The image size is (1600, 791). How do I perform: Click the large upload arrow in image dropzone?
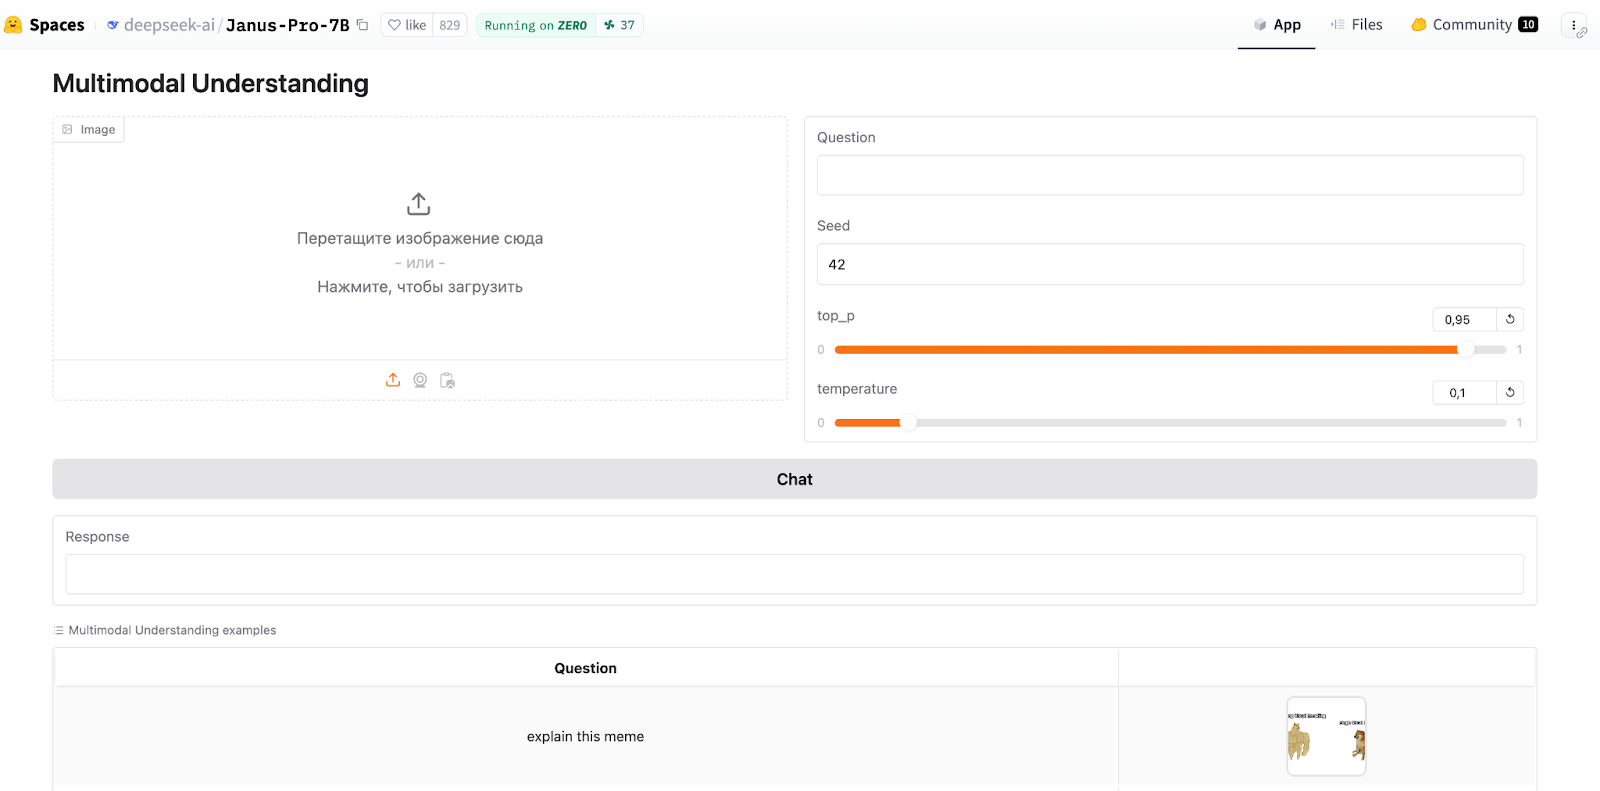tap(419, 204)
